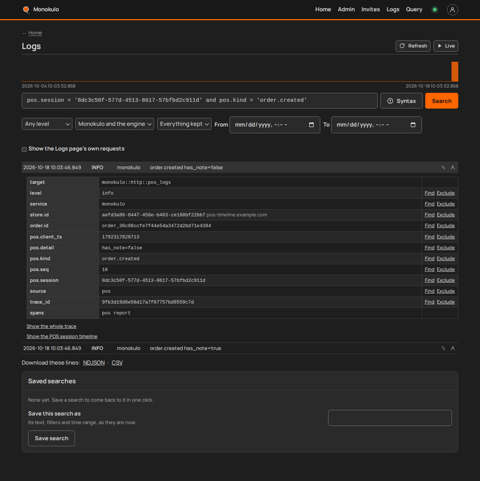480x481 pixels.
Task: Click the green status indicator dot
Action: tap(435, 10)
